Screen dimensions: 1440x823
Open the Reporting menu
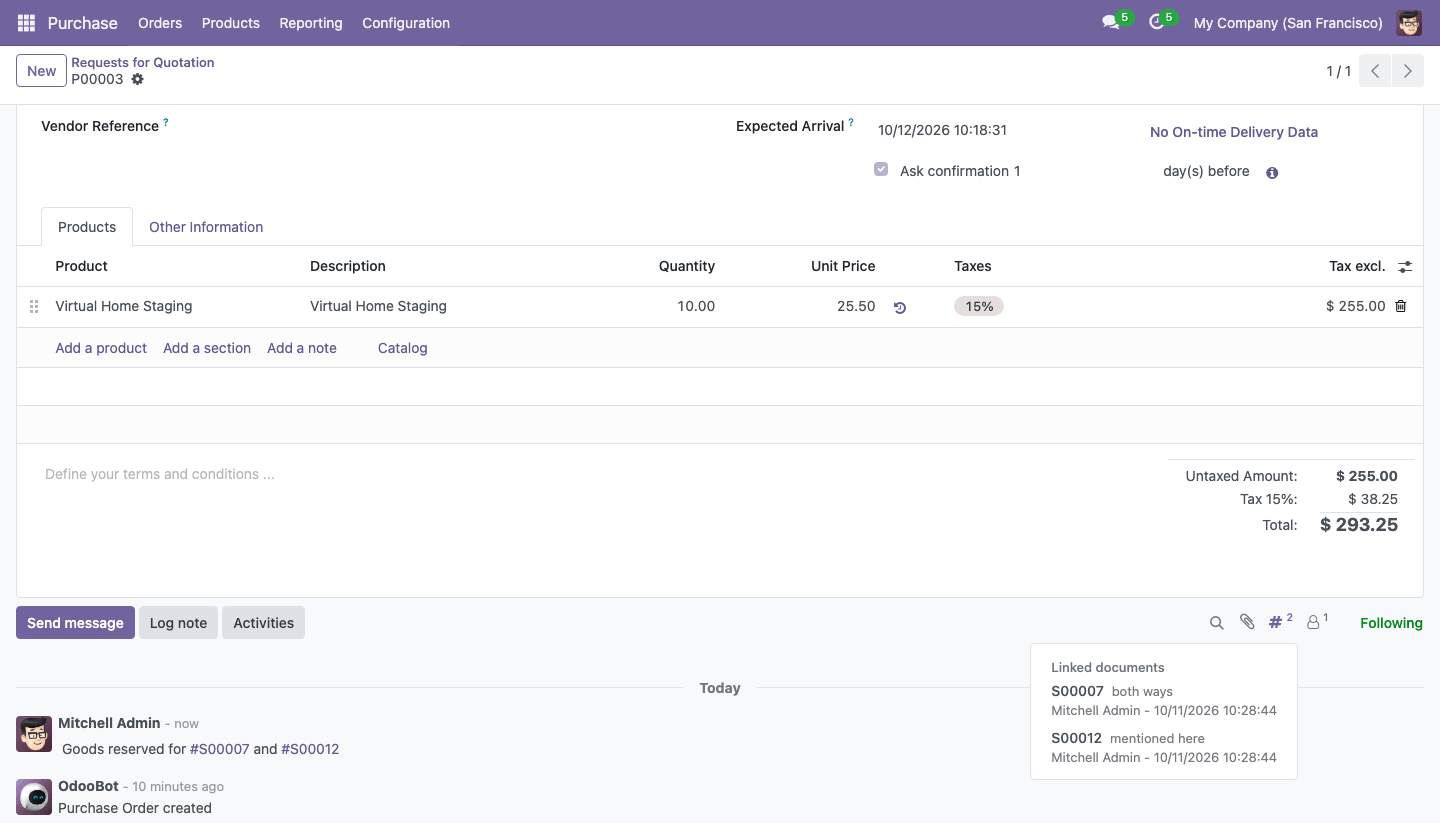(311, 23)
